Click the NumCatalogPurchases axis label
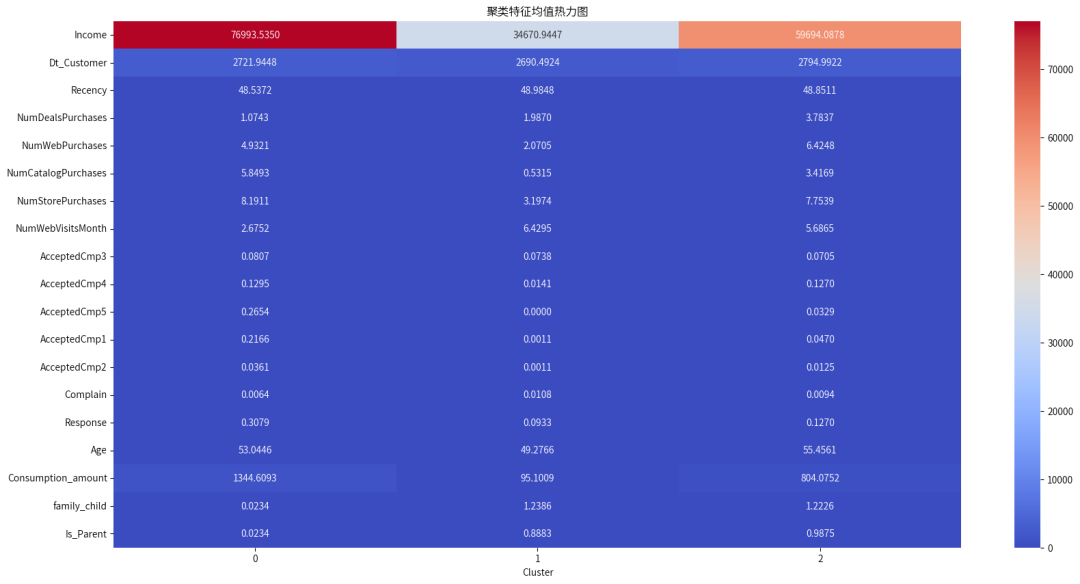Image resolution: width=1080 pixels, height=584 pixels. (56, 173)
